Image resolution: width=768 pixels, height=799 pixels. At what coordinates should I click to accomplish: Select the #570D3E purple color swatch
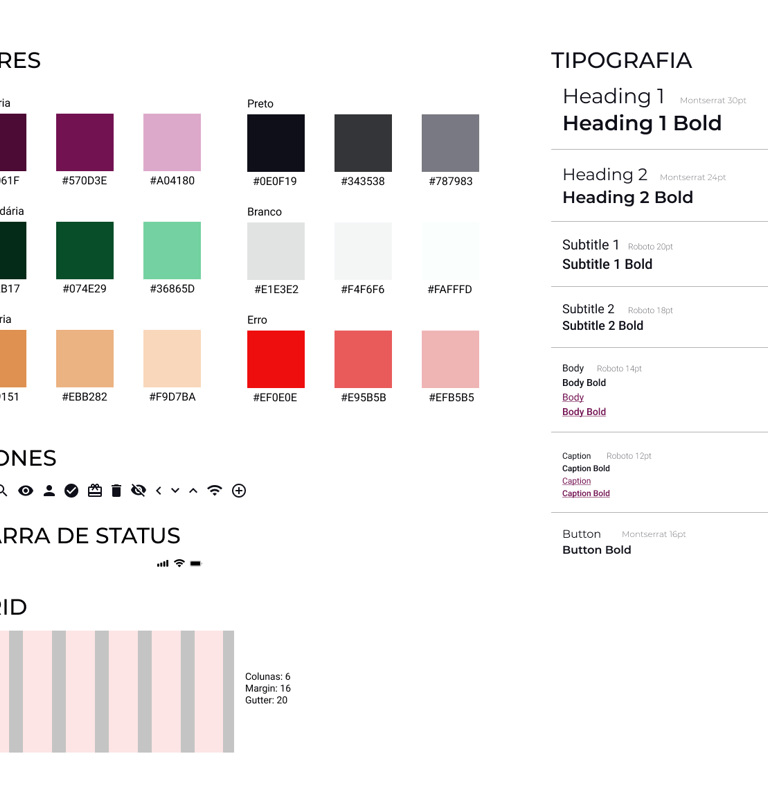85,142
